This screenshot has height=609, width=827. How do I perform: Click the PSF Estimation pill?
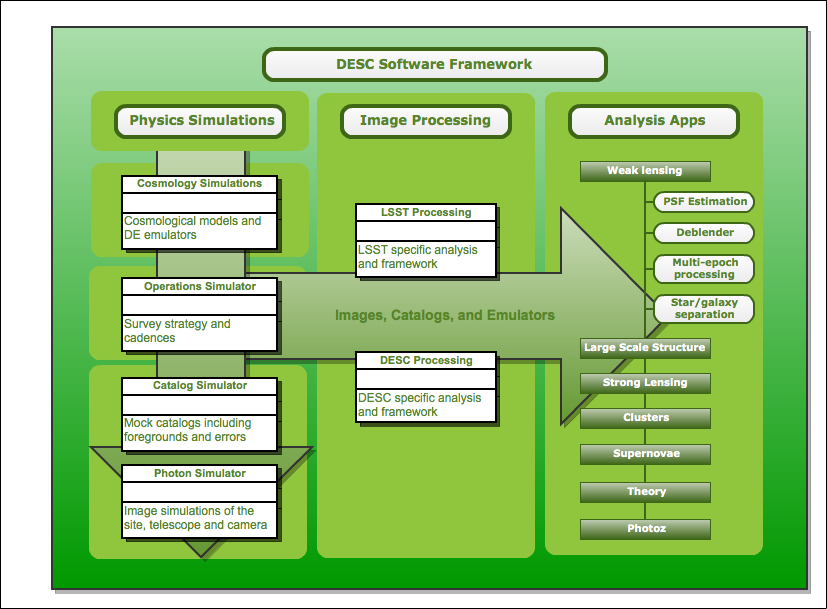(704, 202)
